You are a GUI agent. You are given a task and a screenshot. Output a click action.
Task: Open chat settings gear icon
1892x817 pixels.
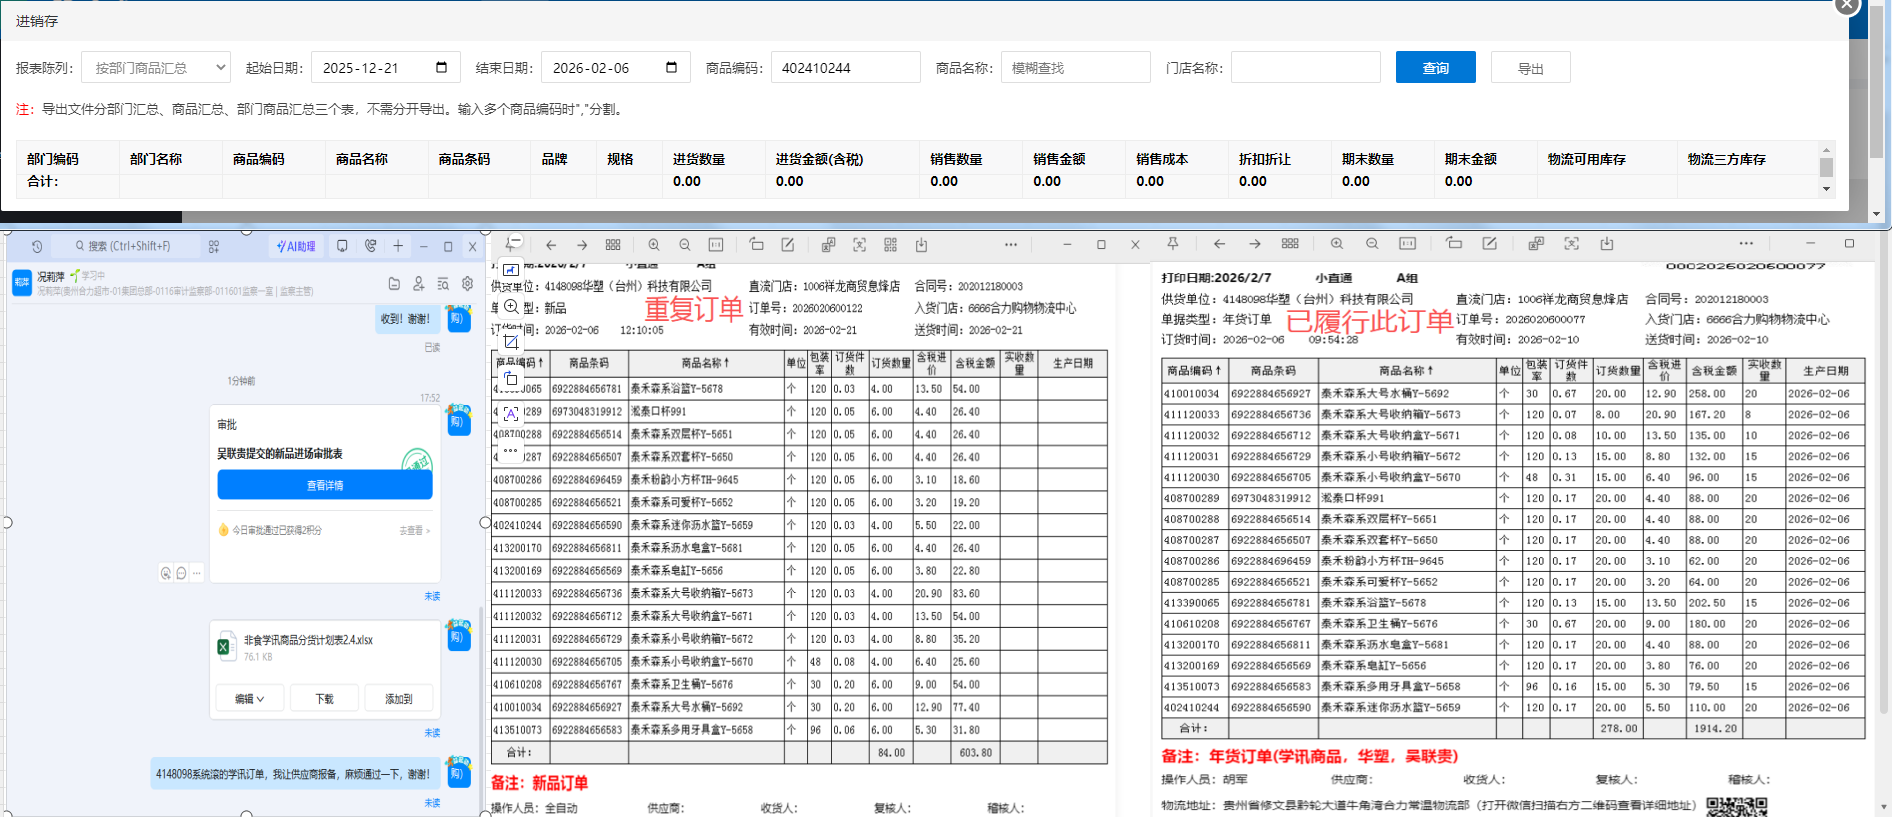click(x=467, y=284)
